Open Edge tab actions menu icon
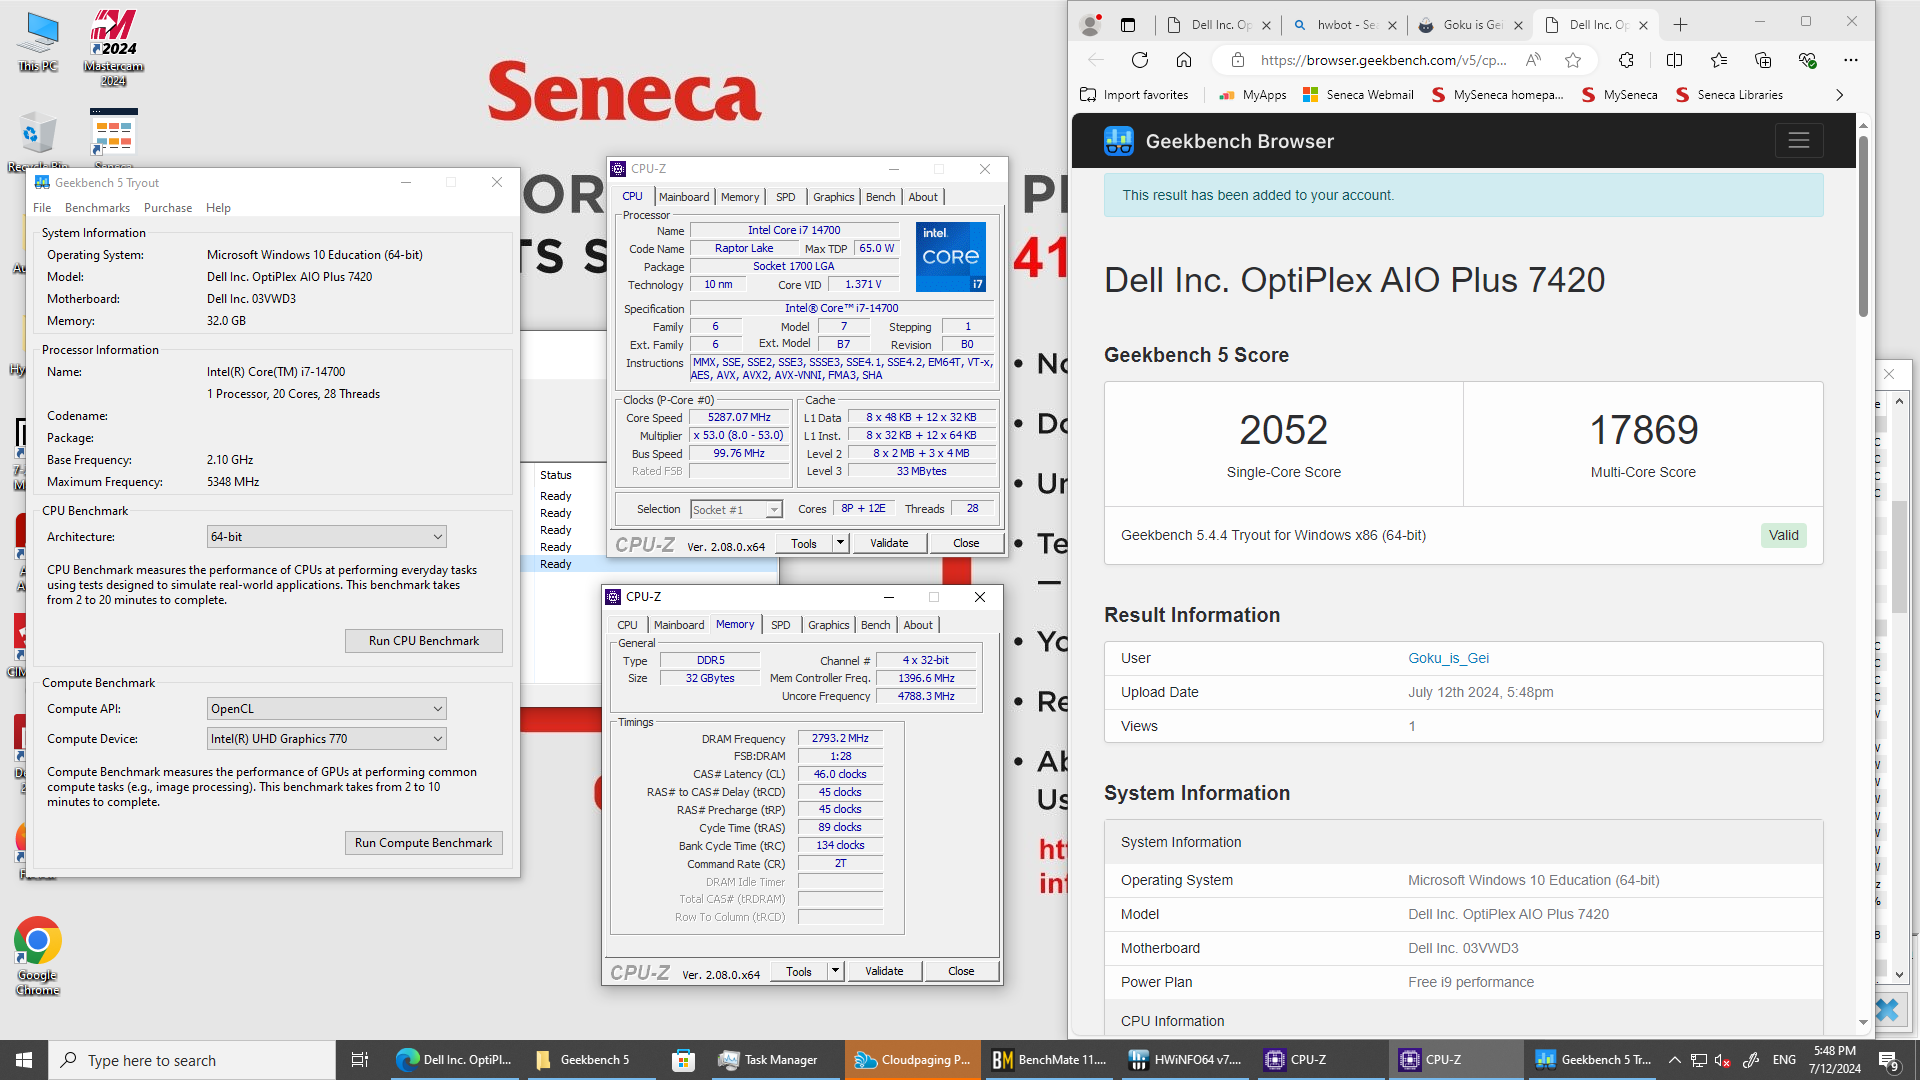This screenshot has height=1080, width=1920. tap(1128, 25)
